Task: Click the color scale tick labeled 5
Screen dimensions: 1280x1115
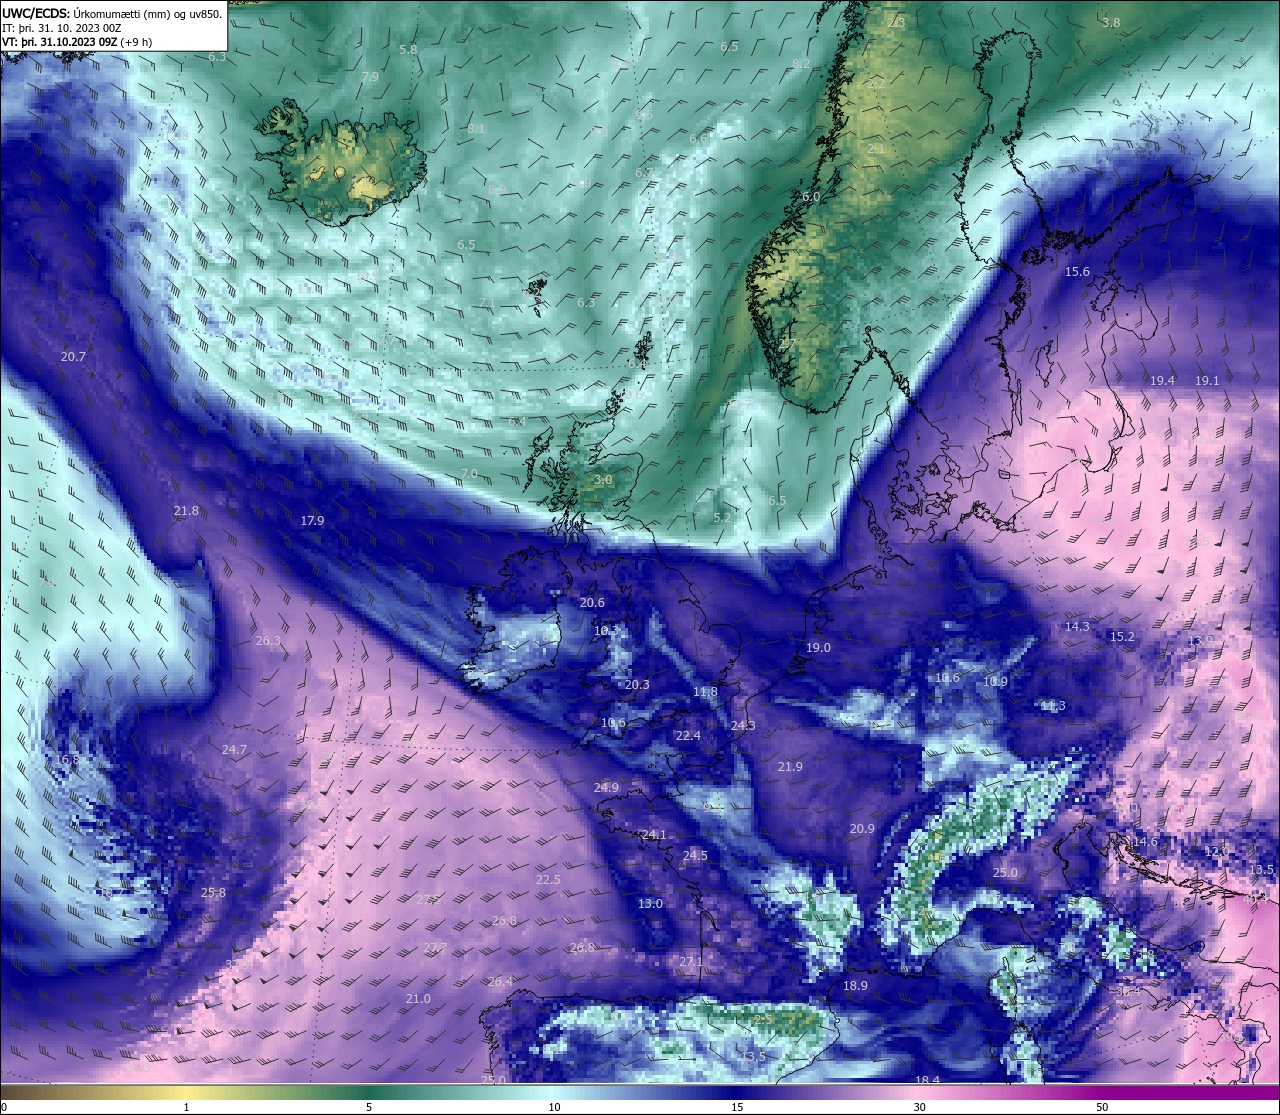Action: tap(369, 1106)
